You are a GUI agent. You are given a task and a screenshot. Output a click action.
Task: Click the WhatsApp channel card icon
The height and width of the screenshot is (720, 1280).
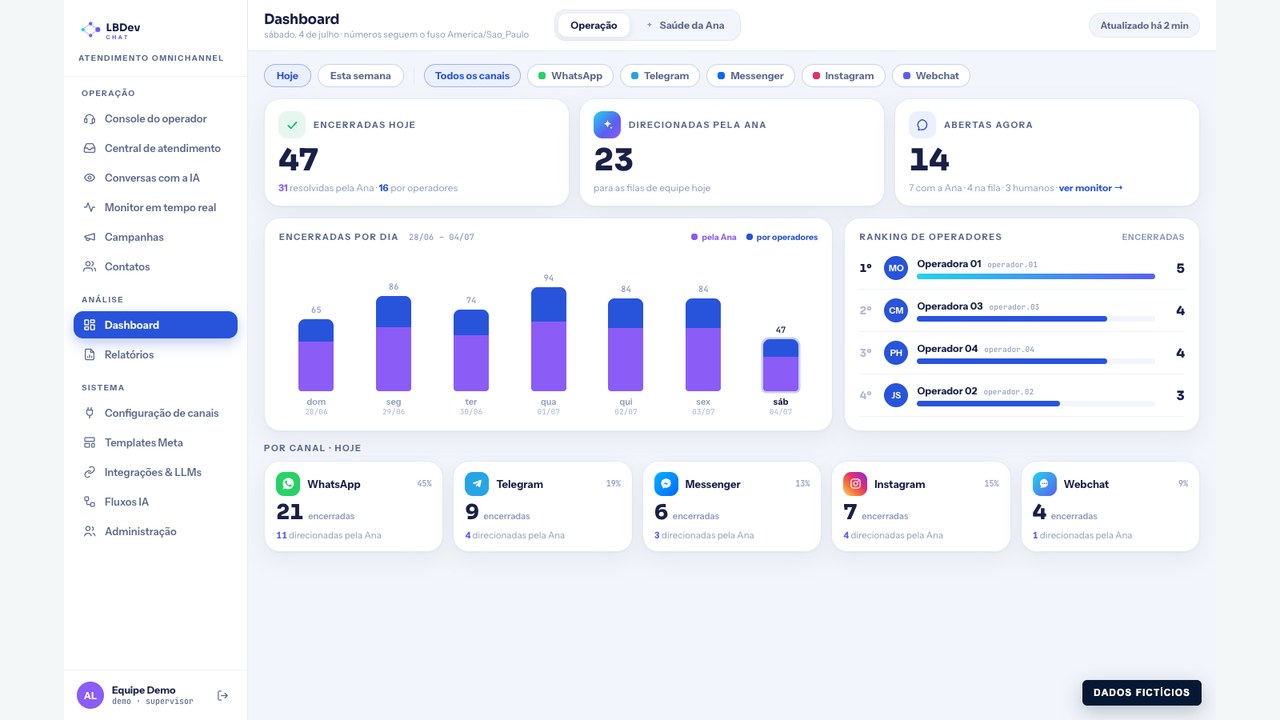click(x=288, y=484)
